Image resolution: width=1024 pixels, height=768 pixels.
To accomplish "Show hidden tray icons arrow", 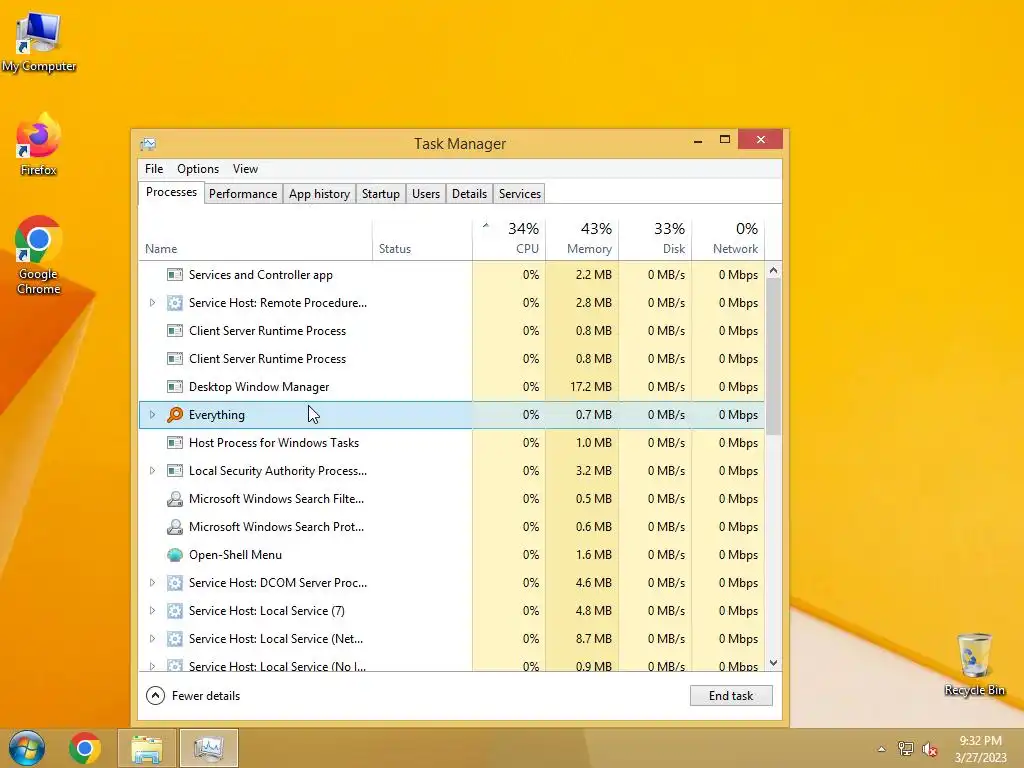I will [882, 749].
